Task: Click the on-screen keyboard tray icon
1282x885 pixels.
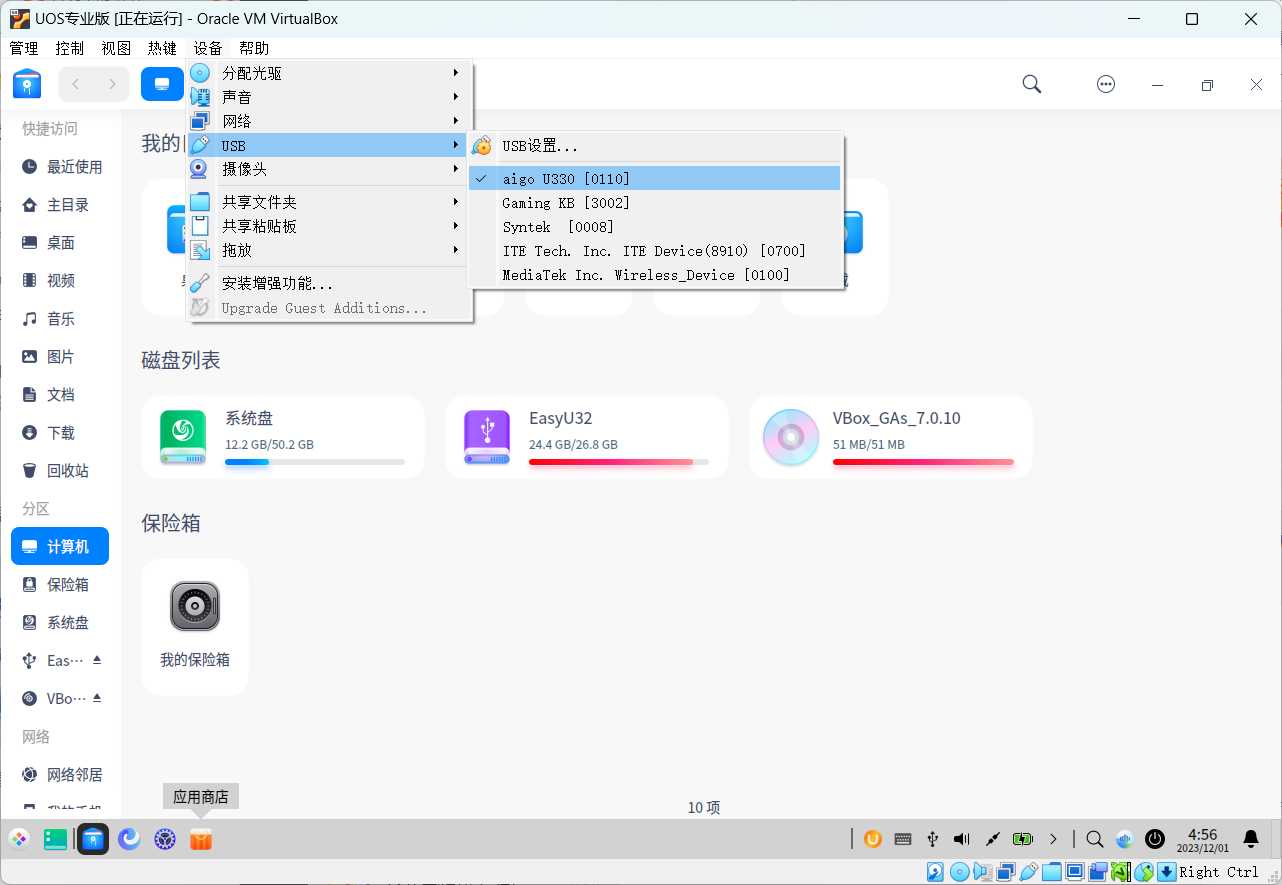Action: (902, 839)
